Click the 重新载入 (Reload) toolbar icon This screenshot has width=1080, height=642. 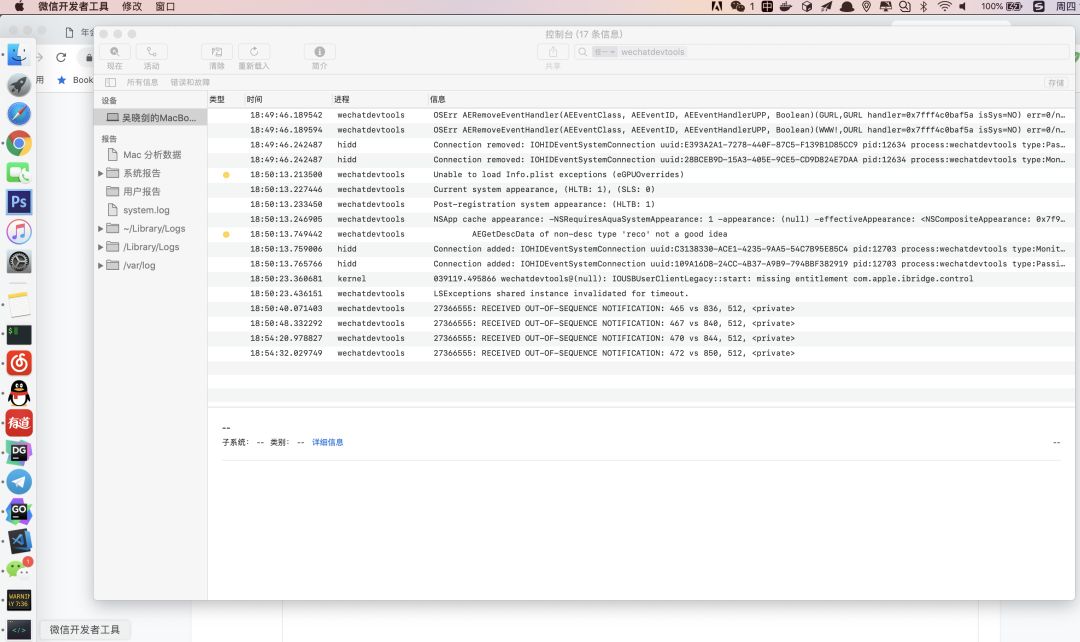[x=254, y=52]
